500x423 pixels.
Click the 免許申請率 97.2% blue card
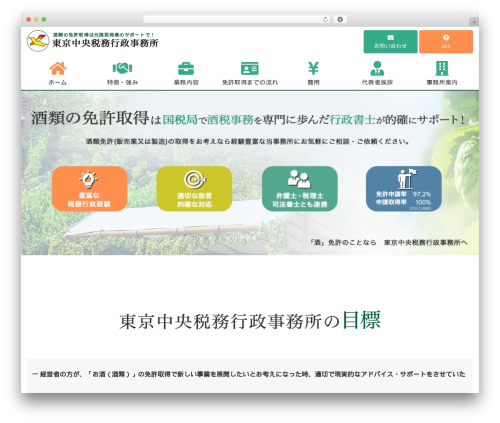(x=404, y=189)
